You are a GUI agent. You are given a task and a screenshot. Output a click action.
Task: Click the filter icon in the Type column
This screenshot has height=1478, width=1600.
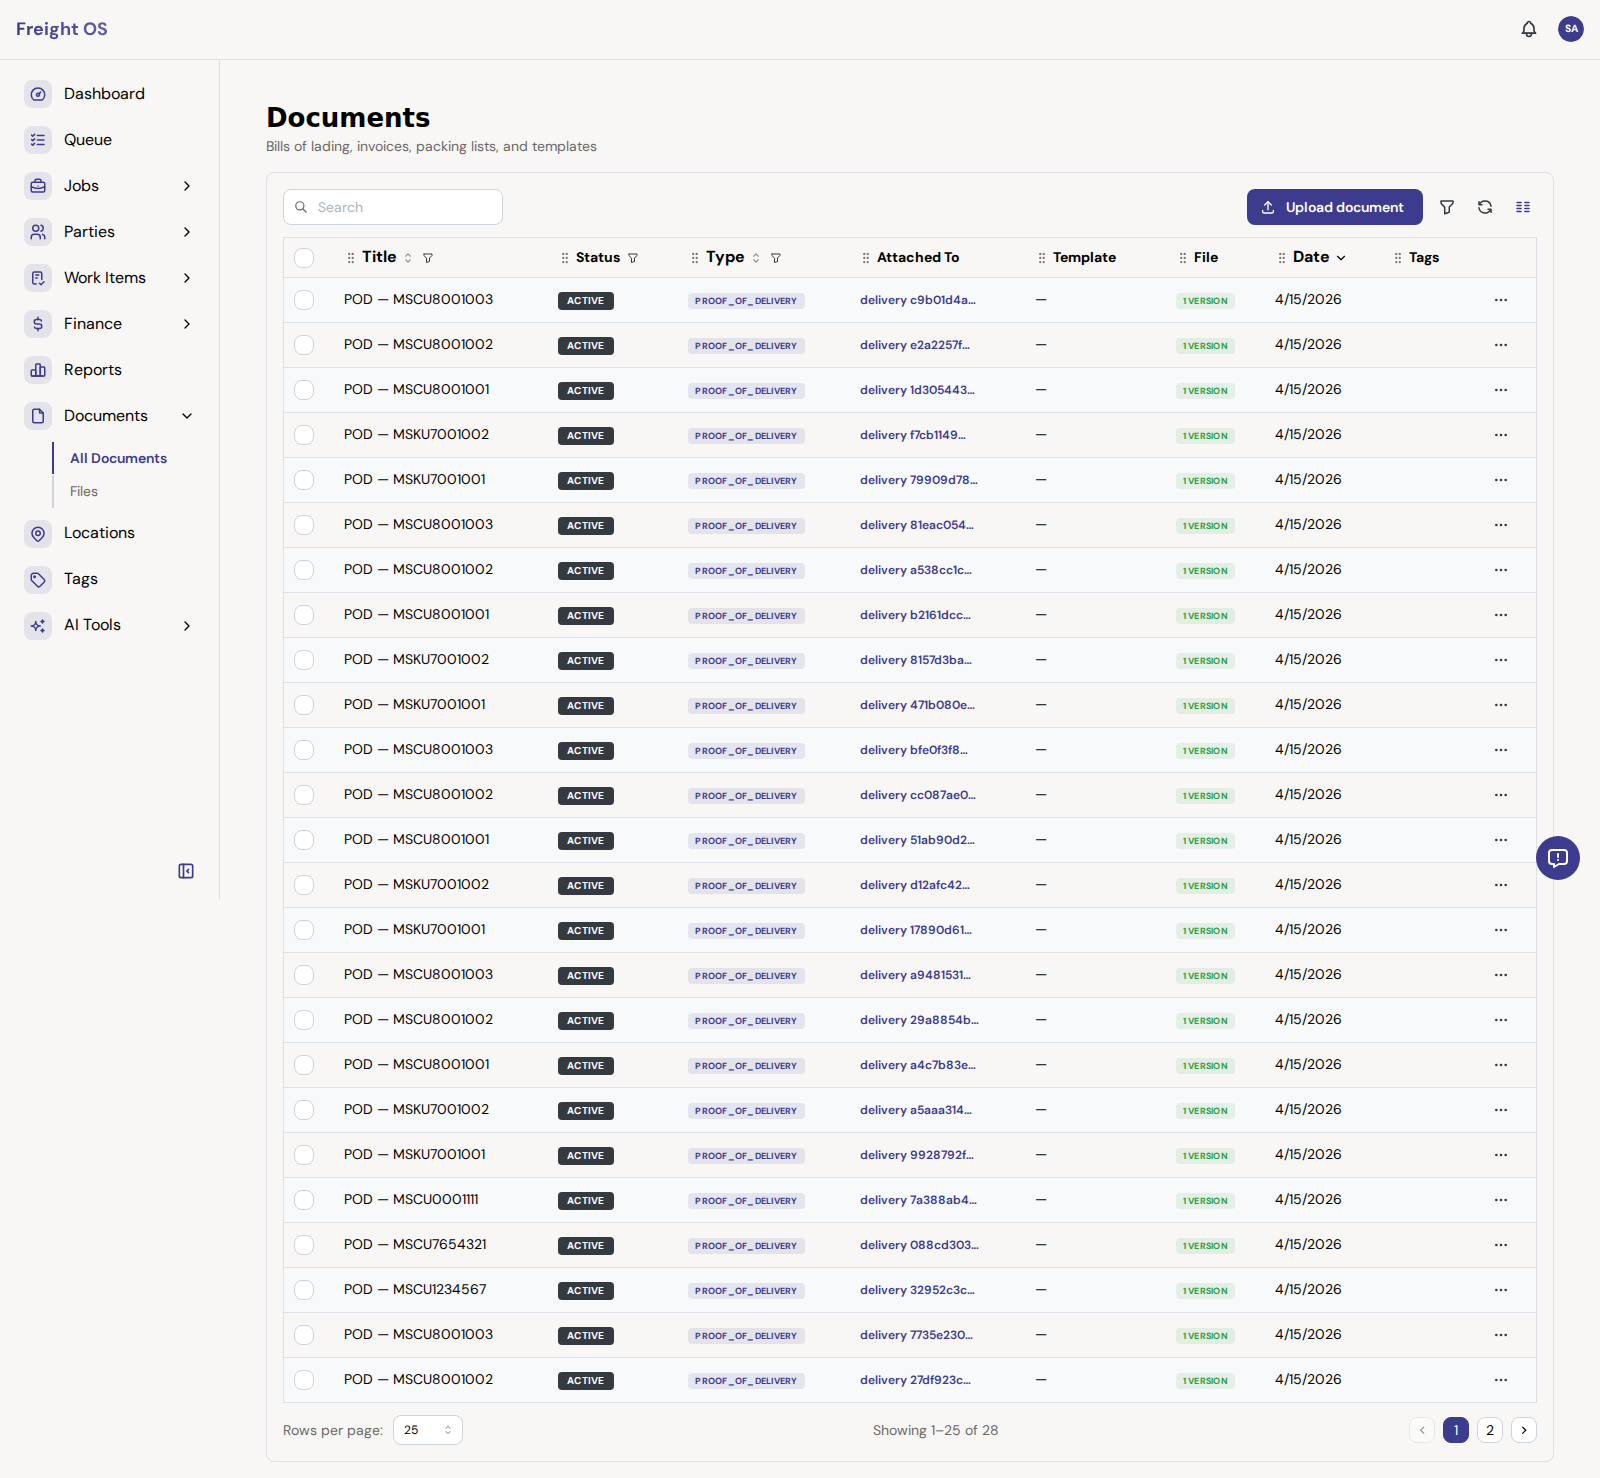(776, 257)
